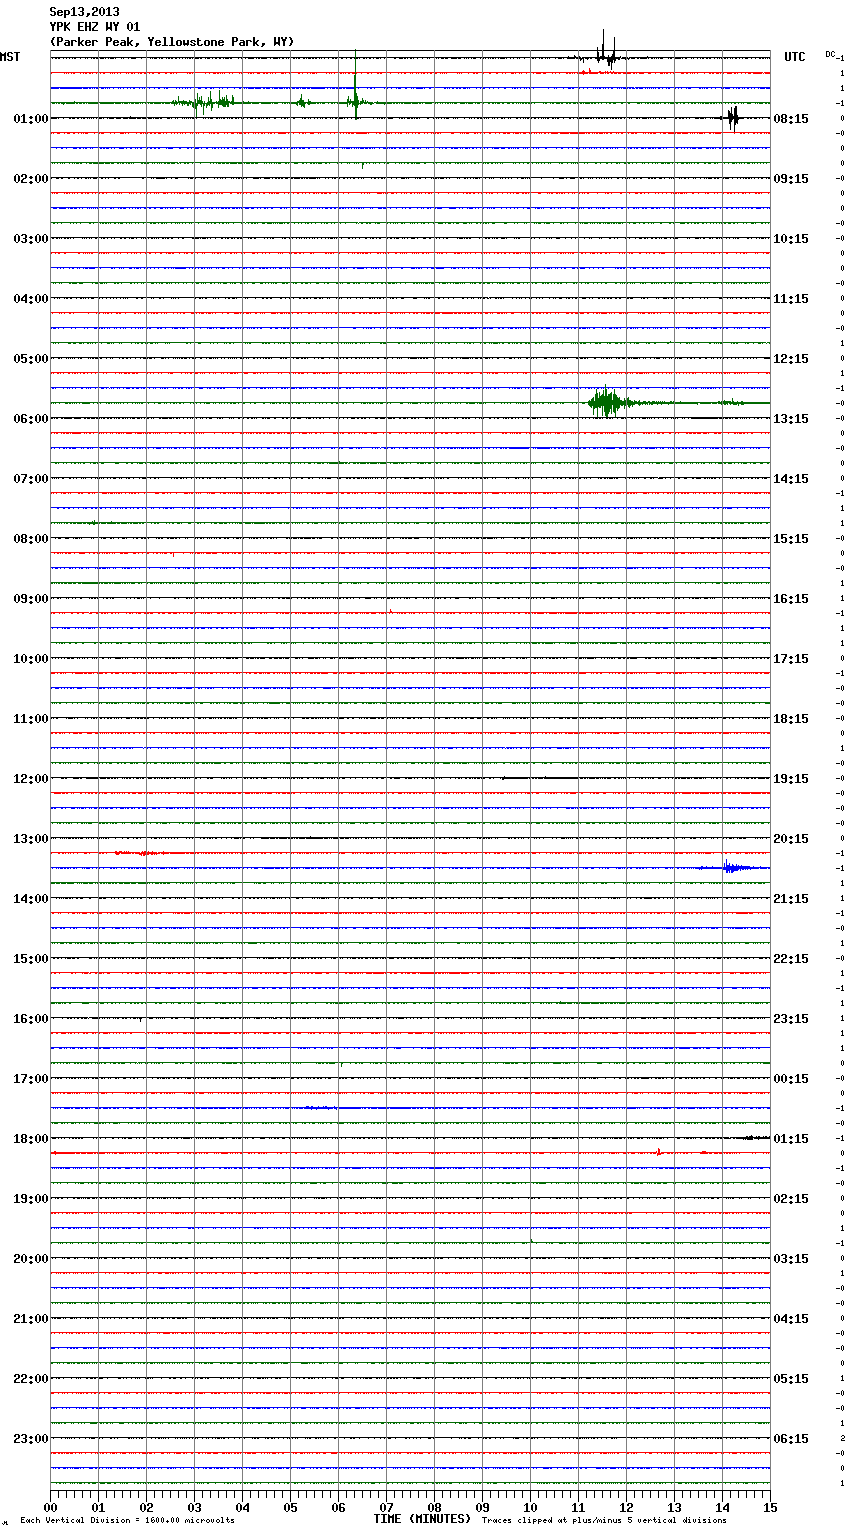The image size is (850, 1534).
Task: Click the 08:15 UTC time label
Action: [791, 119]
